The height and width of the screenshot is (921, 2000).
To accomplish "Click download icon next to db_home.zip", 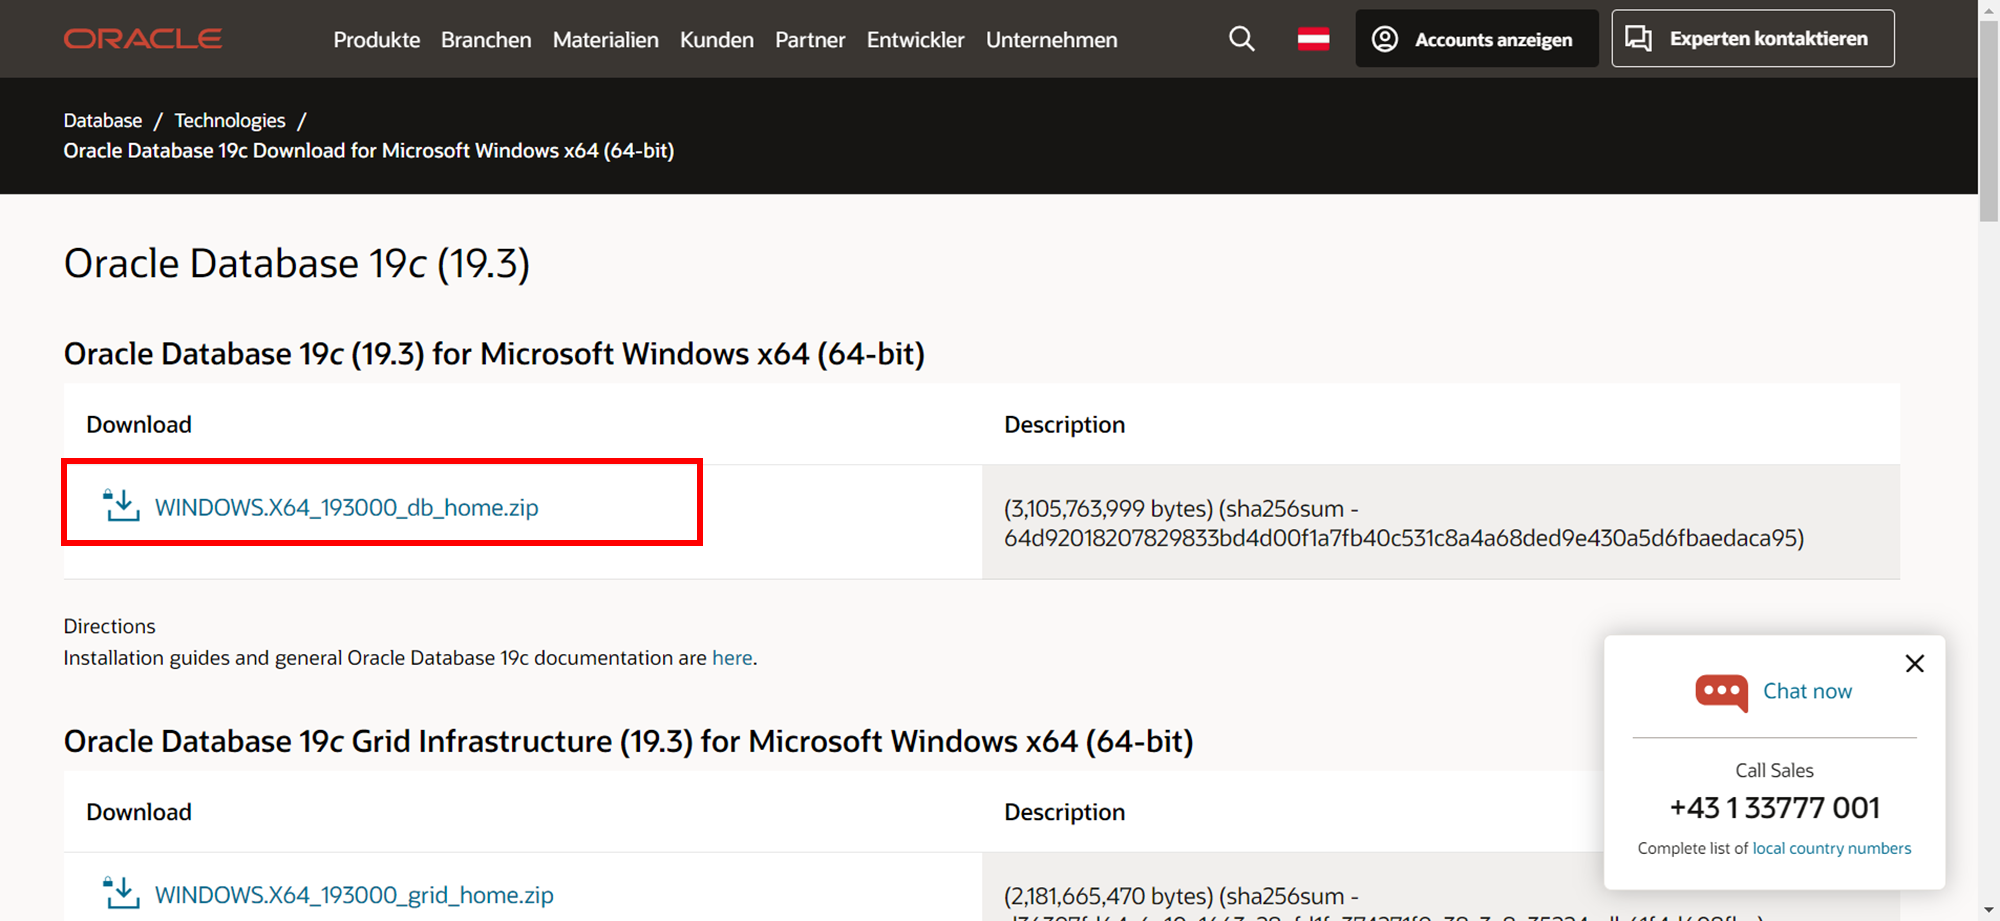I will click(x=121, y=505).
